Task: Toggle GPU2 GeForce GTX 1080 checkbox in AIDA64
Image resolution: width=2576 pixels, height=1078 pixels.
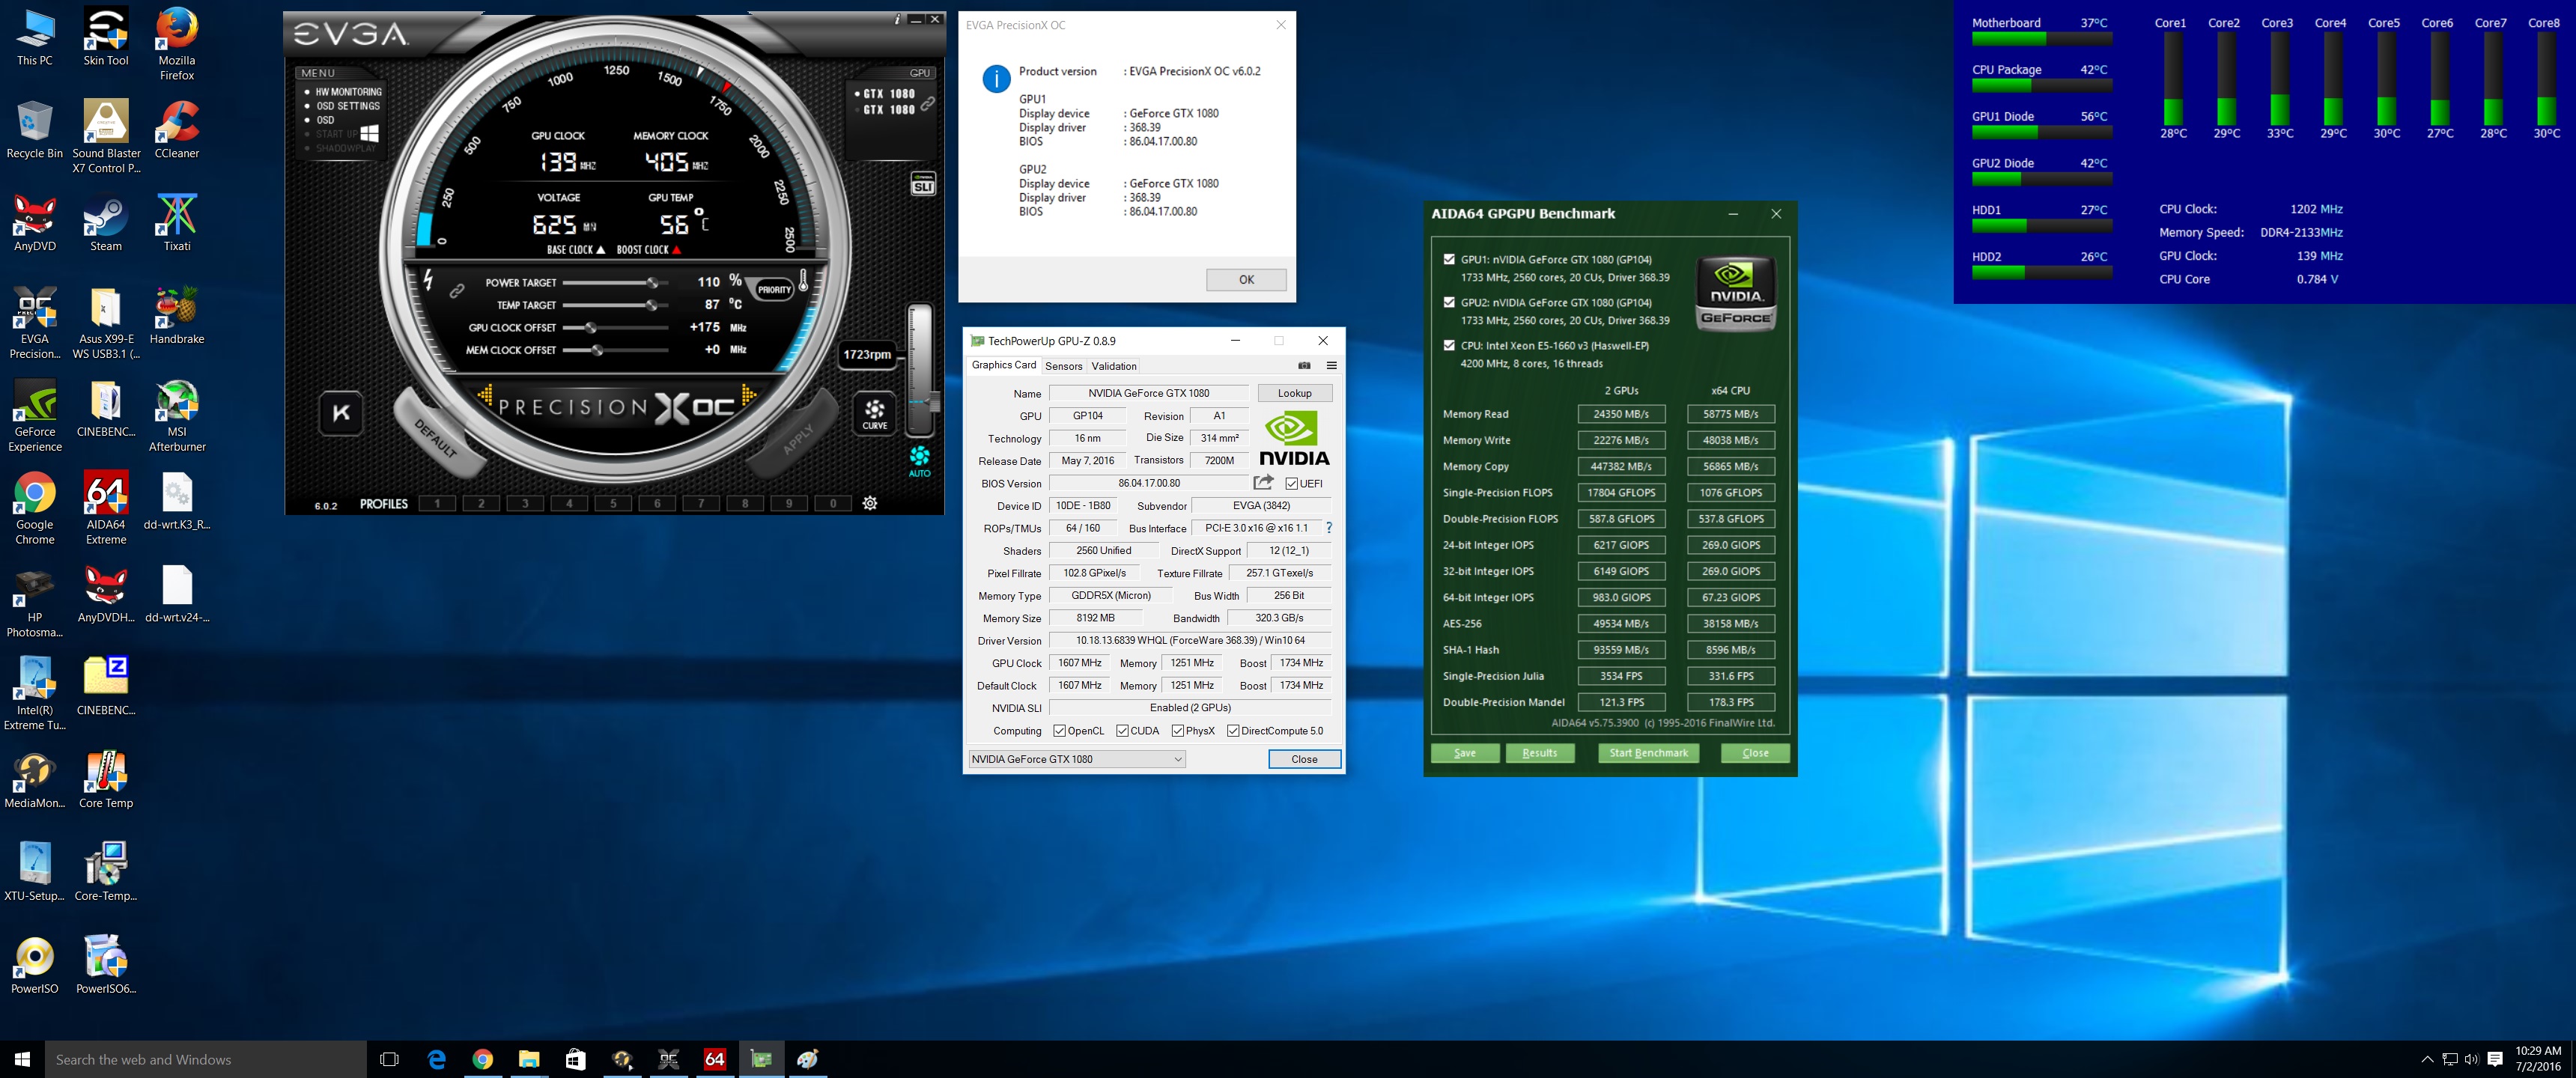Action: (1449, 302)
